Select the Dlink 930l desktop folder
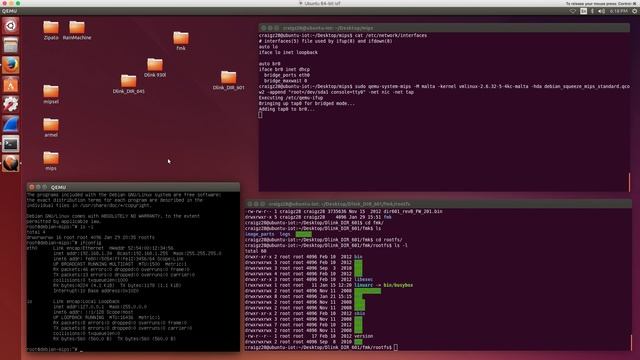This screenshot has height=360, width=640. 155,68
